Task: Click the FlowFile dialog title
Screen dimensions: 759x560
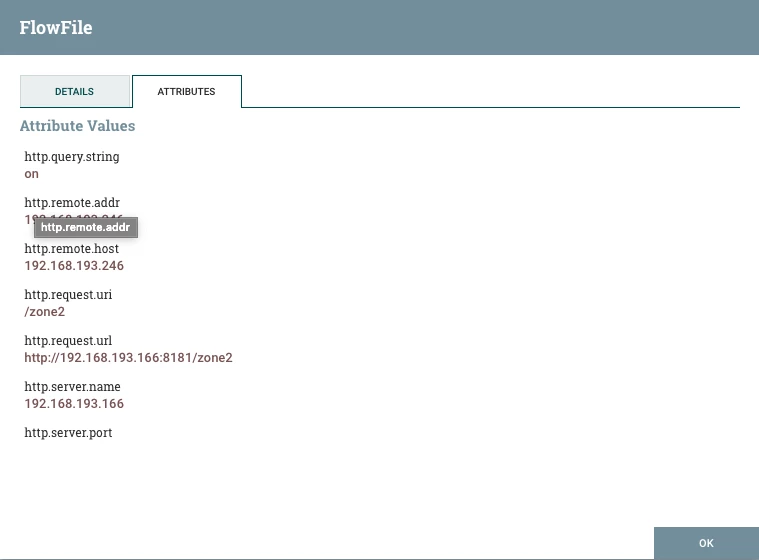Action: [56, 28]
